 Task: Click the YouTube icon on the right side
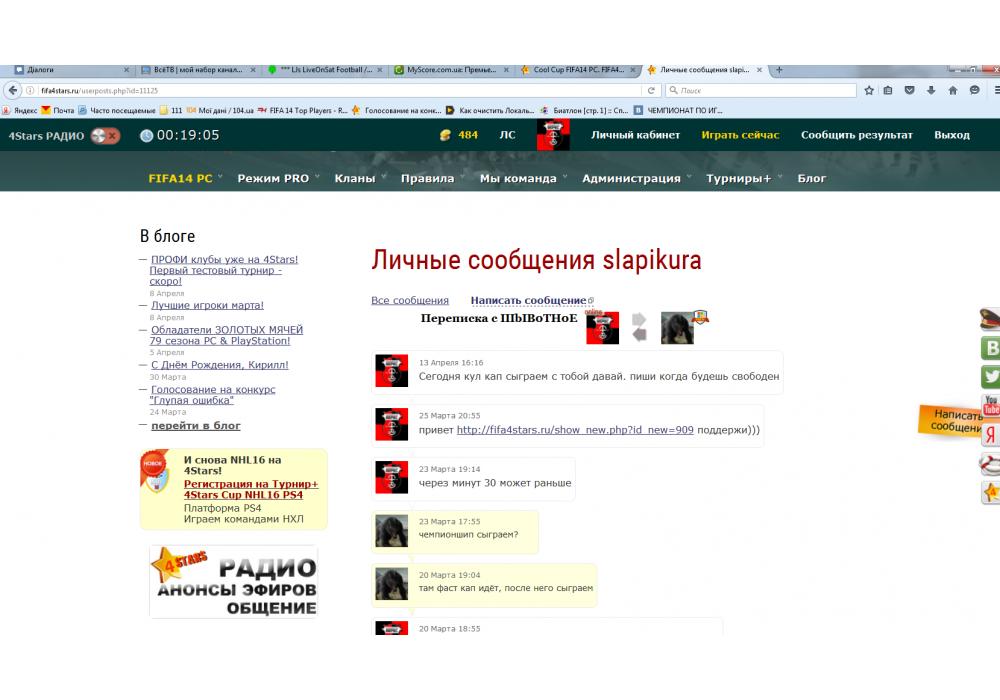pos(990,405)
